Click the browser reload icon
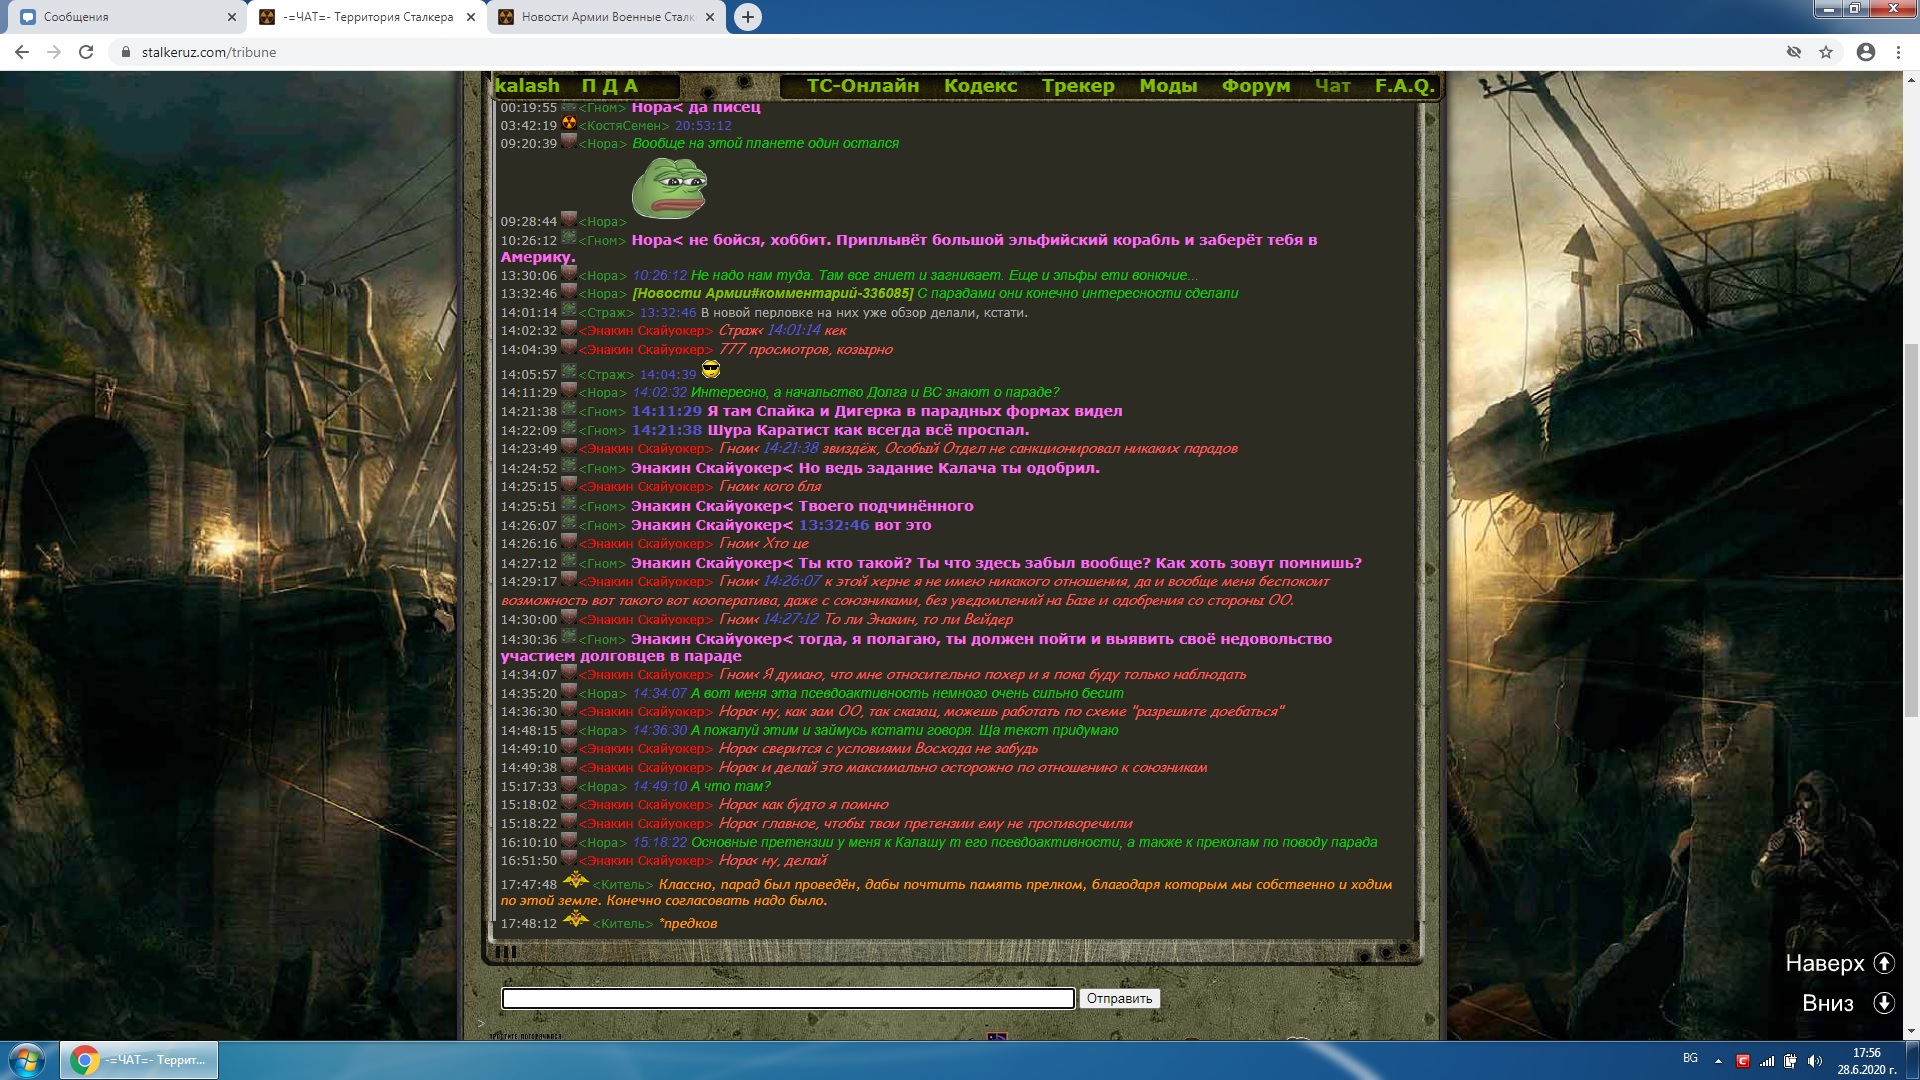Viewport: 1920px width, 1080px height. tap(86, 52)
